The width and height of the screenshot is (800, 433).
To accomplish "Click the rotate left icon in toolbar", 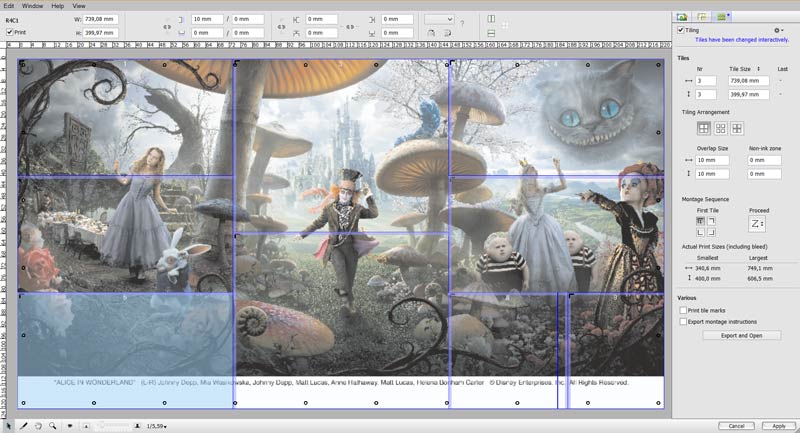I will [431, 33].
